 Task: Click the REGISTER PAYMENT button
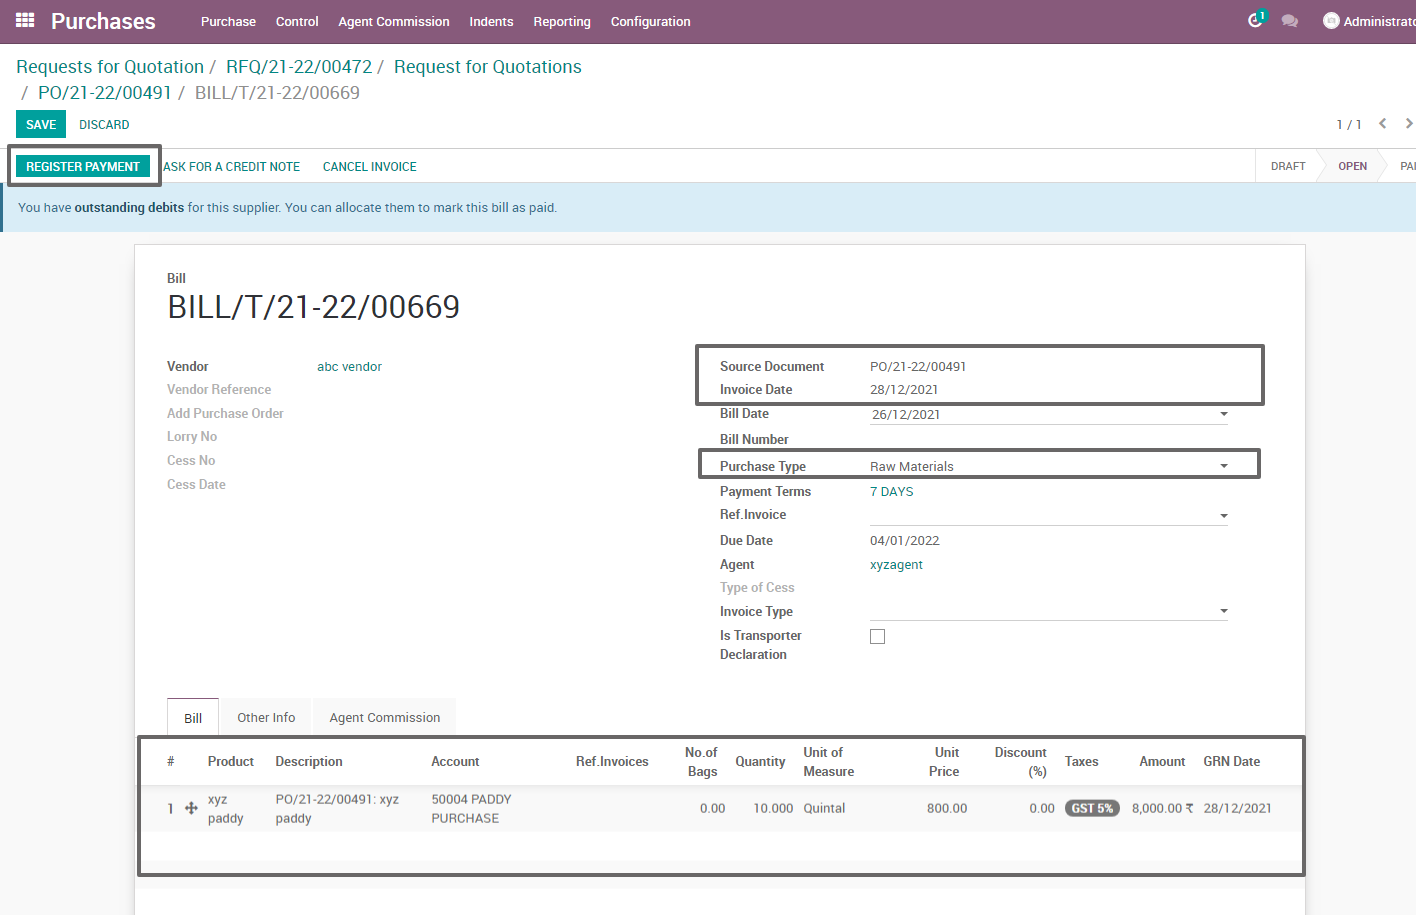tap(84, 166)
